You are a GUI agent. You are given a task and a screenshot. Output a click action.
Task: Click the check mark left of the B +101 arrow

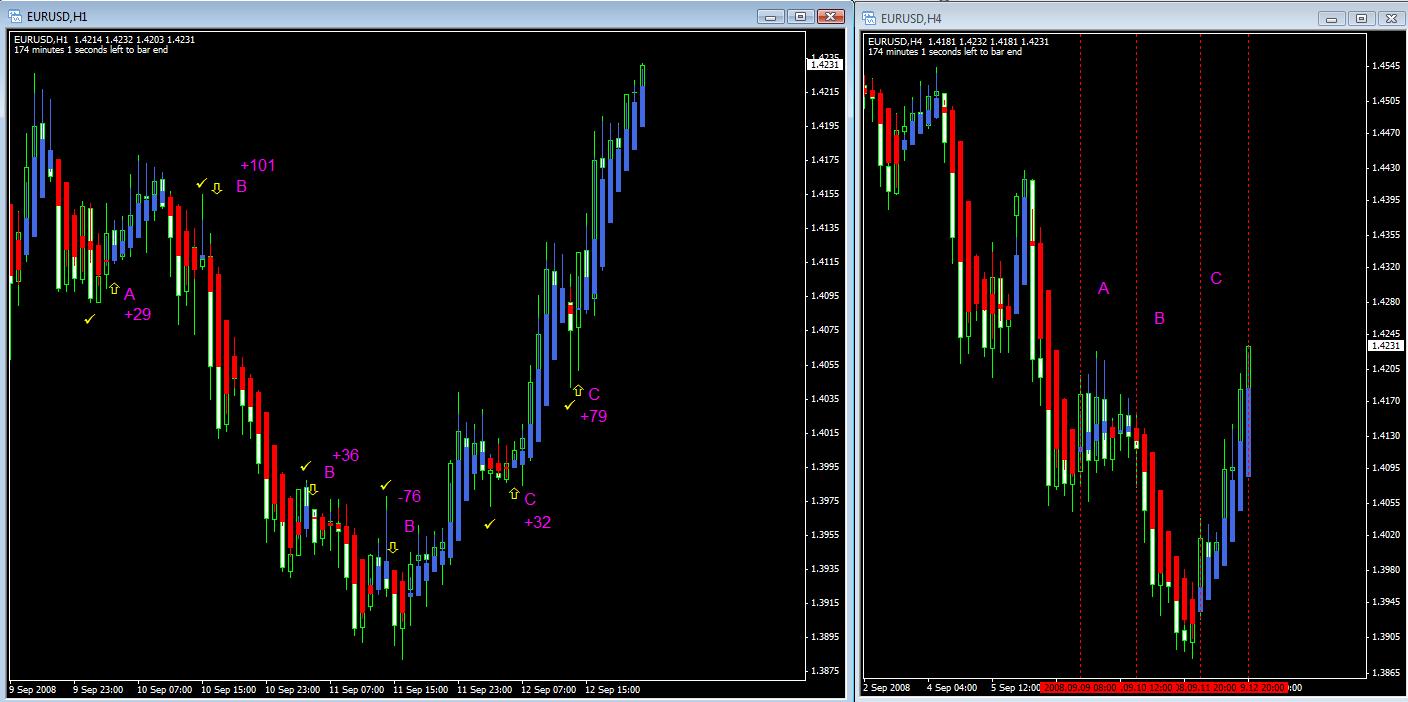(x=201, y=183)
